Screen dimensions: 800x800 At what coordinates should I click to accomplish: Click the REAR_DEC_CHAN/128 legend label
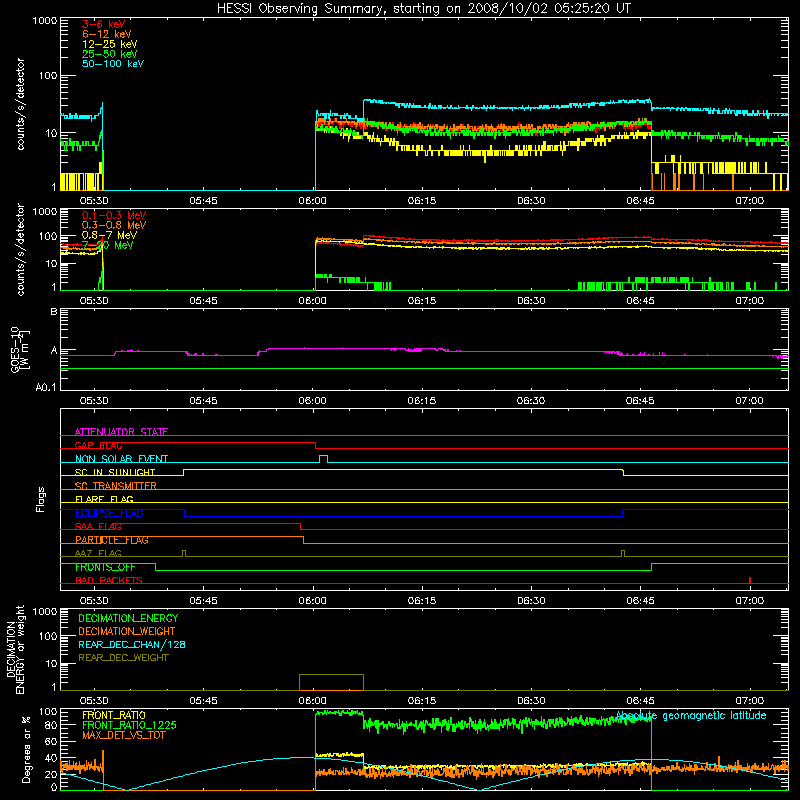tap(132, 644)
